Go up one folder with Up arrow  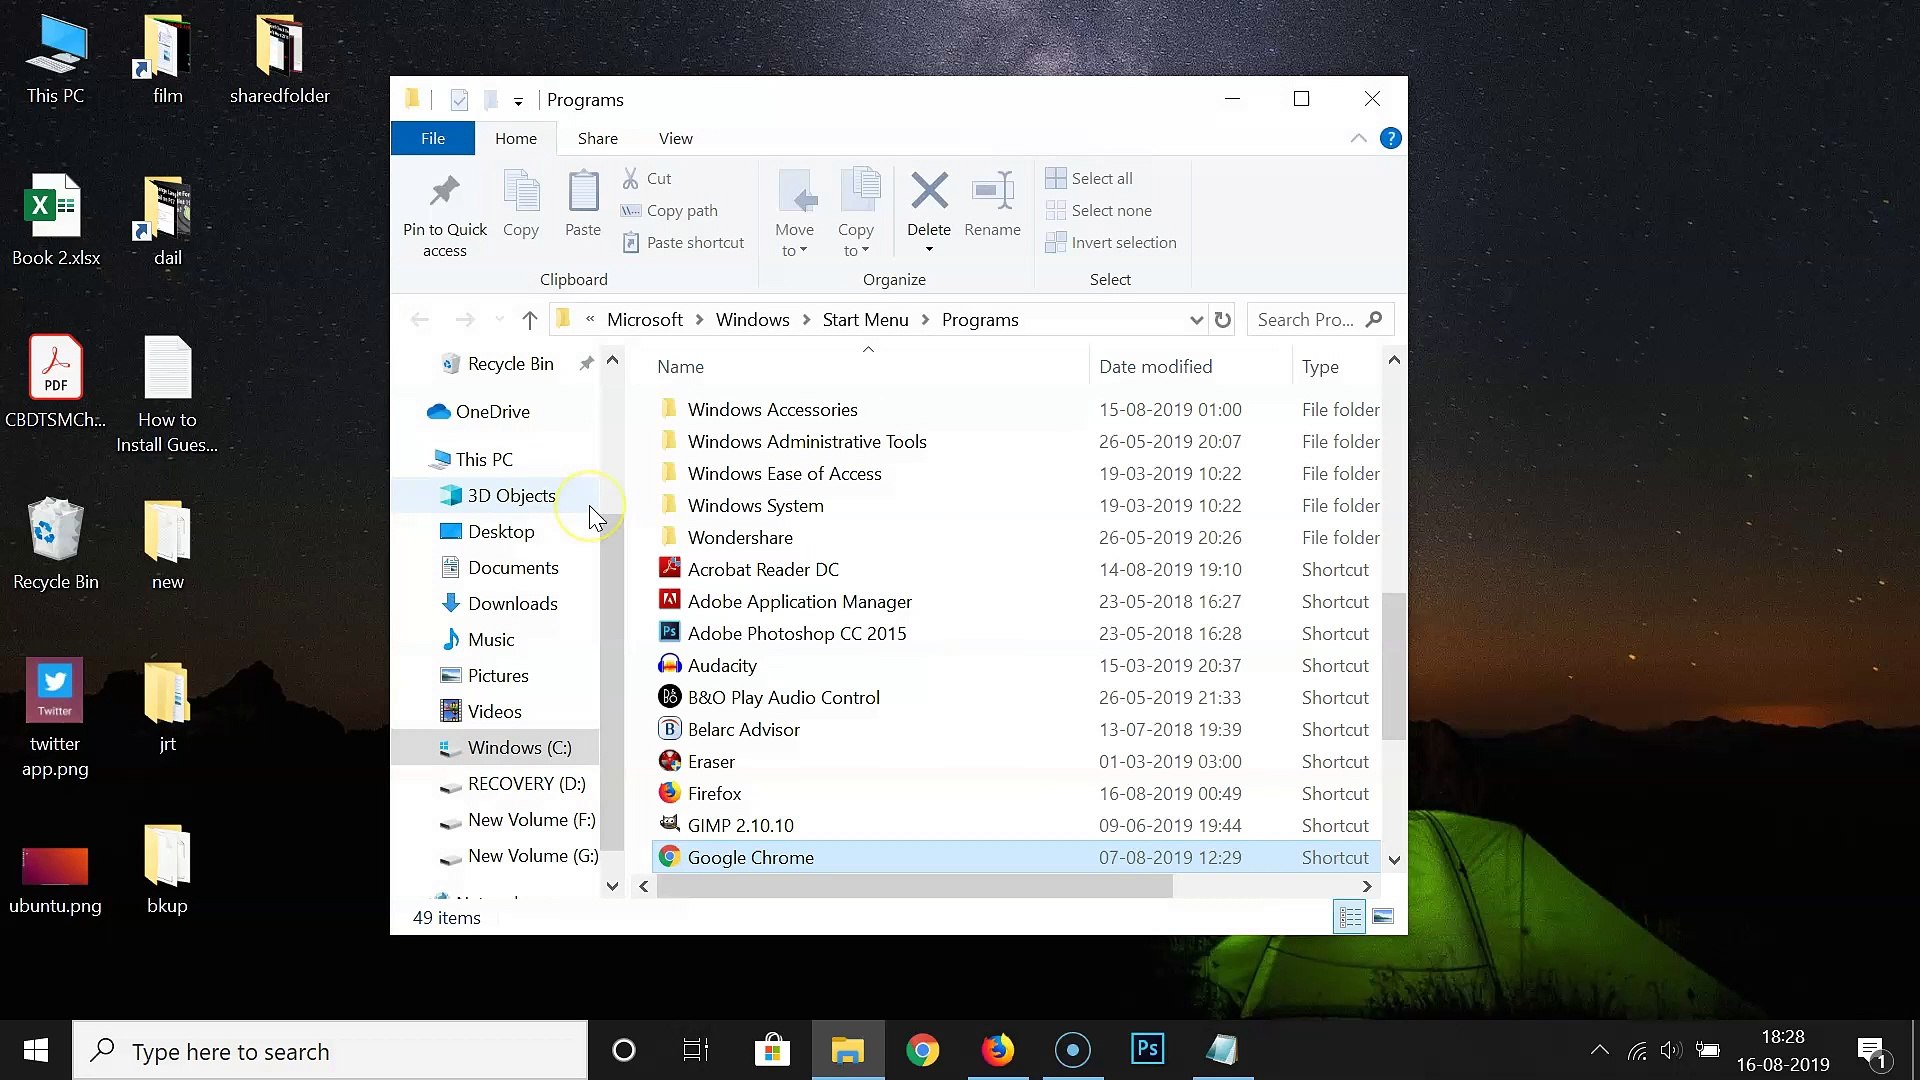(x=530, y=320)
